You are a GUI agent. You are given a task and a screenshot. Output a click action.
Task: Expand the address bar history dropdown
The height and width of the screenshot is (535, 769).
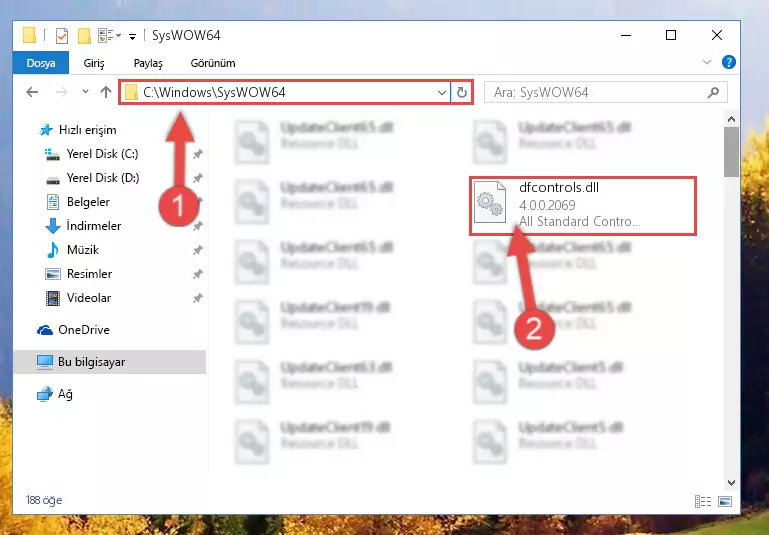click(441, 92)
